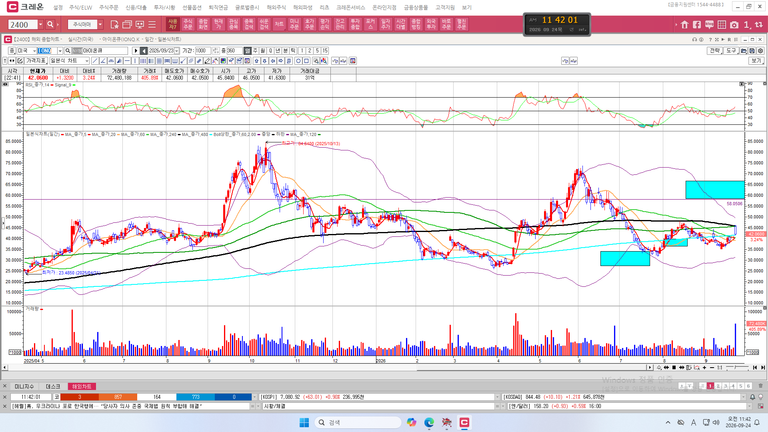Screen dimensions: 768x432
Task: Click the open chart folder icon
Action: tap(744, 50)
